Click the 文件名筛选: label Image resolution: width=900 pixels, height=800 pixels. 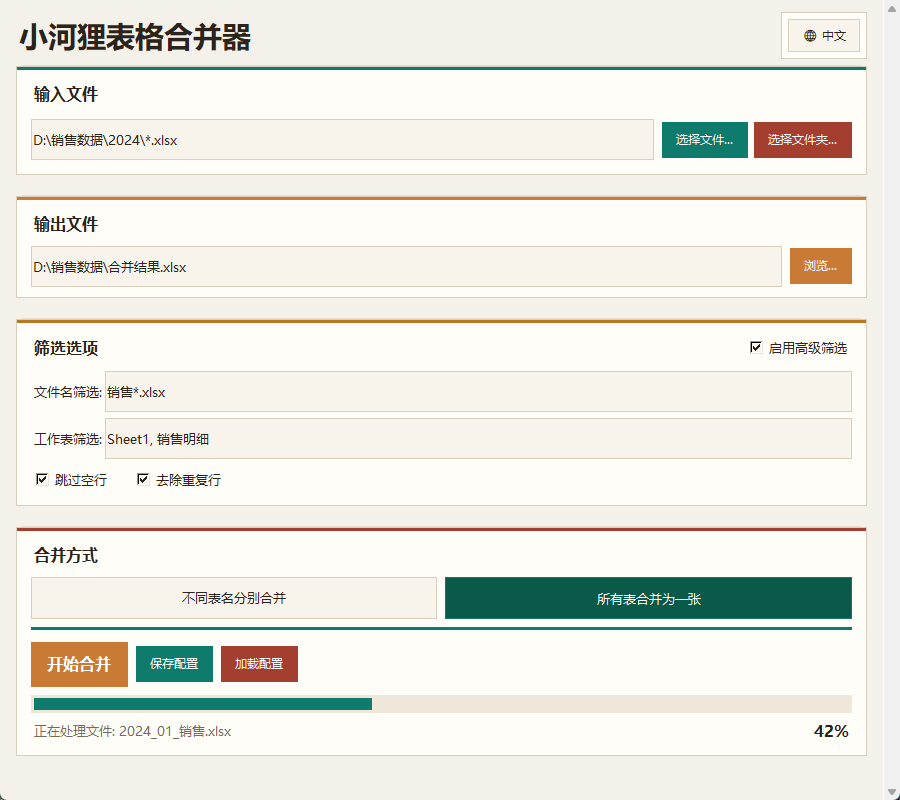tap(68, 392)
